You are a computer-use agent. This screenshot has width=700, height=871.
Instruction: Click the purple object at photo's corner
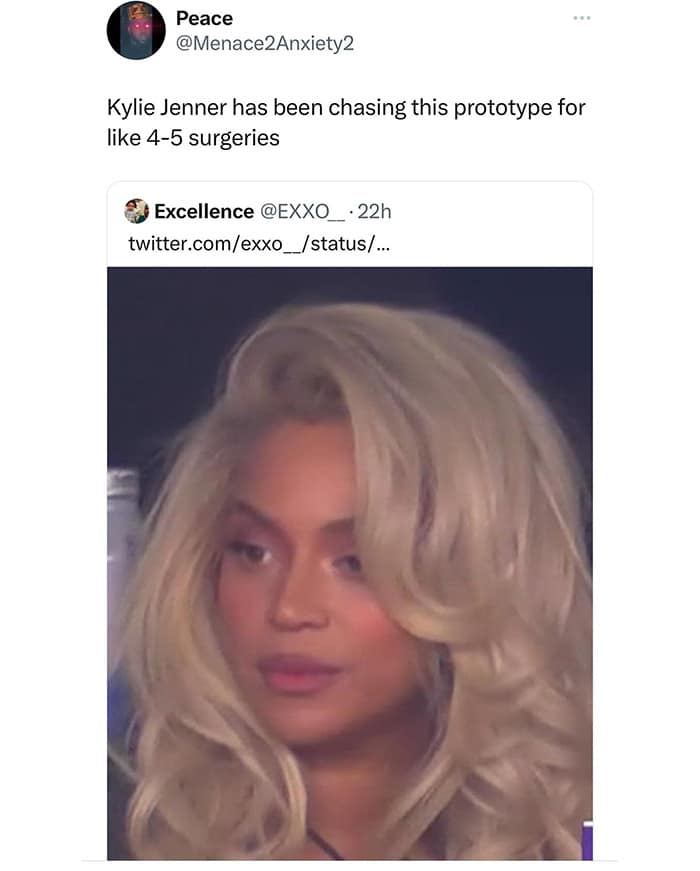(588, 839)
